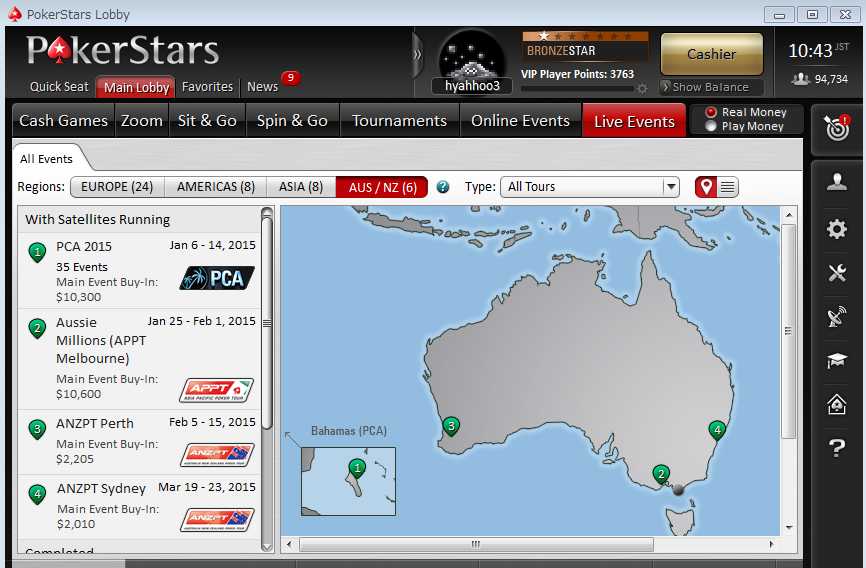Click map marker 3 in Perth
This screenshot has width=866, height=568.
point(451,427)
